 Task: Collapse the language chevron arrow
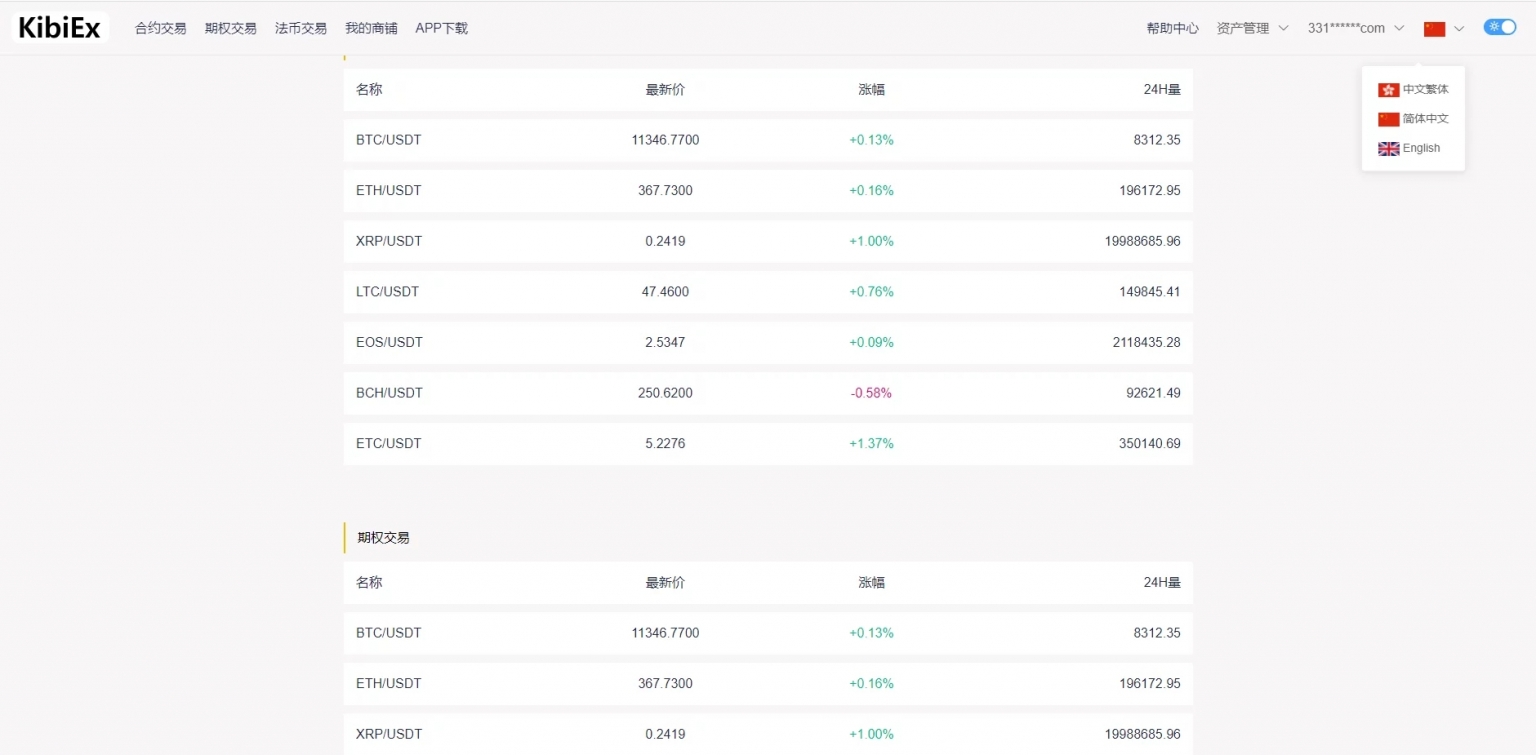click(1459, 29)
